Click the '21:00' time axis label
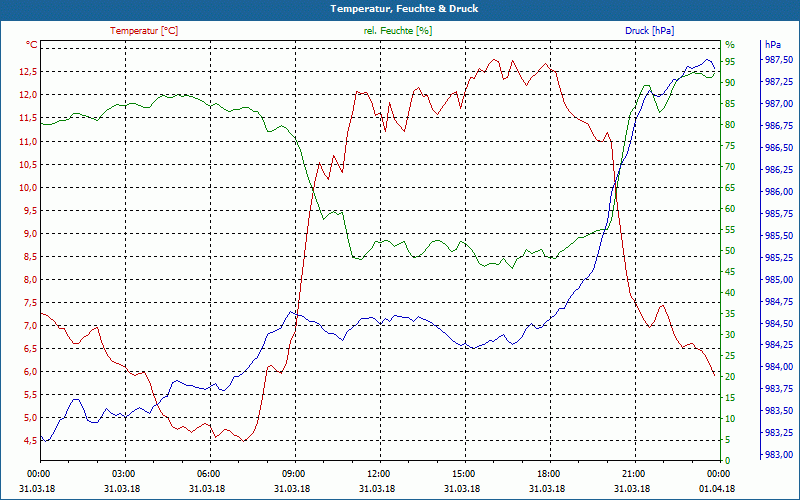Viewport: 800px width, 500px height. 634,473
